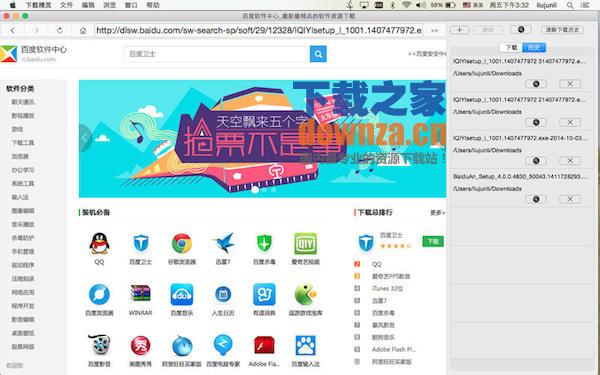Open the 人生日历 icon

(x=223, y=295)
